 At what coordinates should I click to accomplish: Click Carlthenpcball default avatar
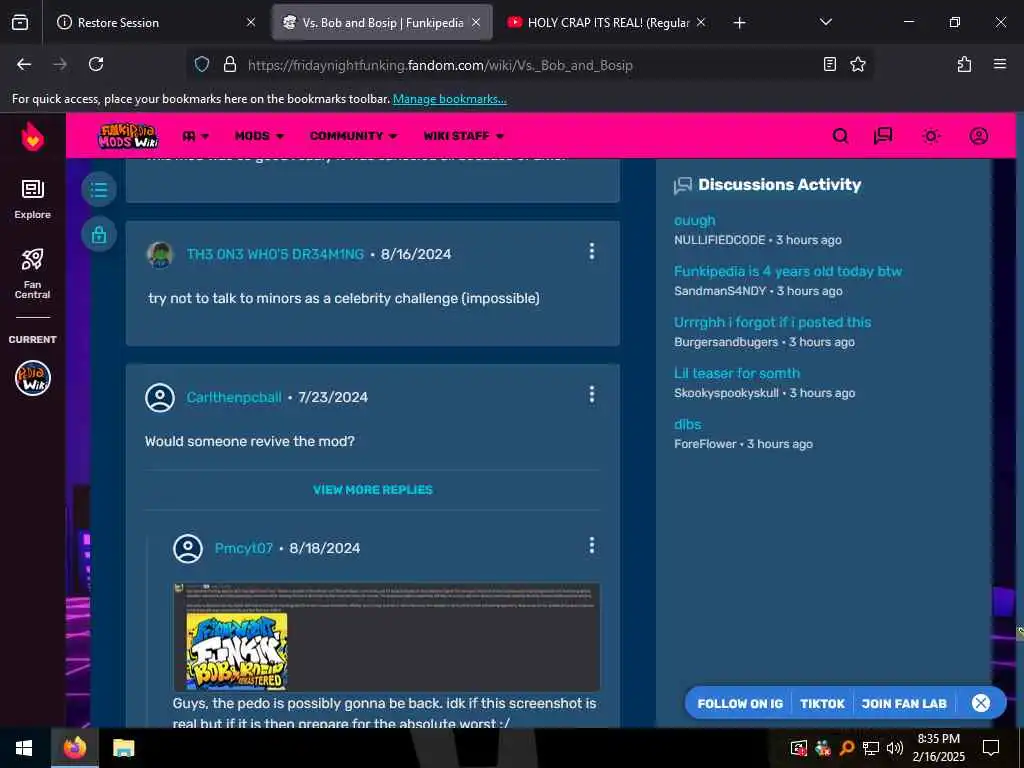[160, 397]
